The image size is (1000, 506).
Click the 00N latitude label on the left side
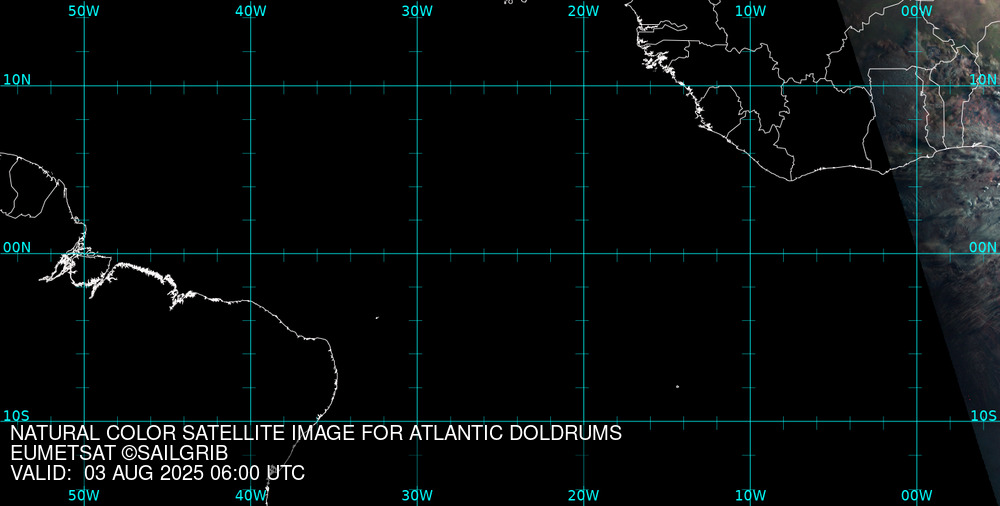pos(17,248)
